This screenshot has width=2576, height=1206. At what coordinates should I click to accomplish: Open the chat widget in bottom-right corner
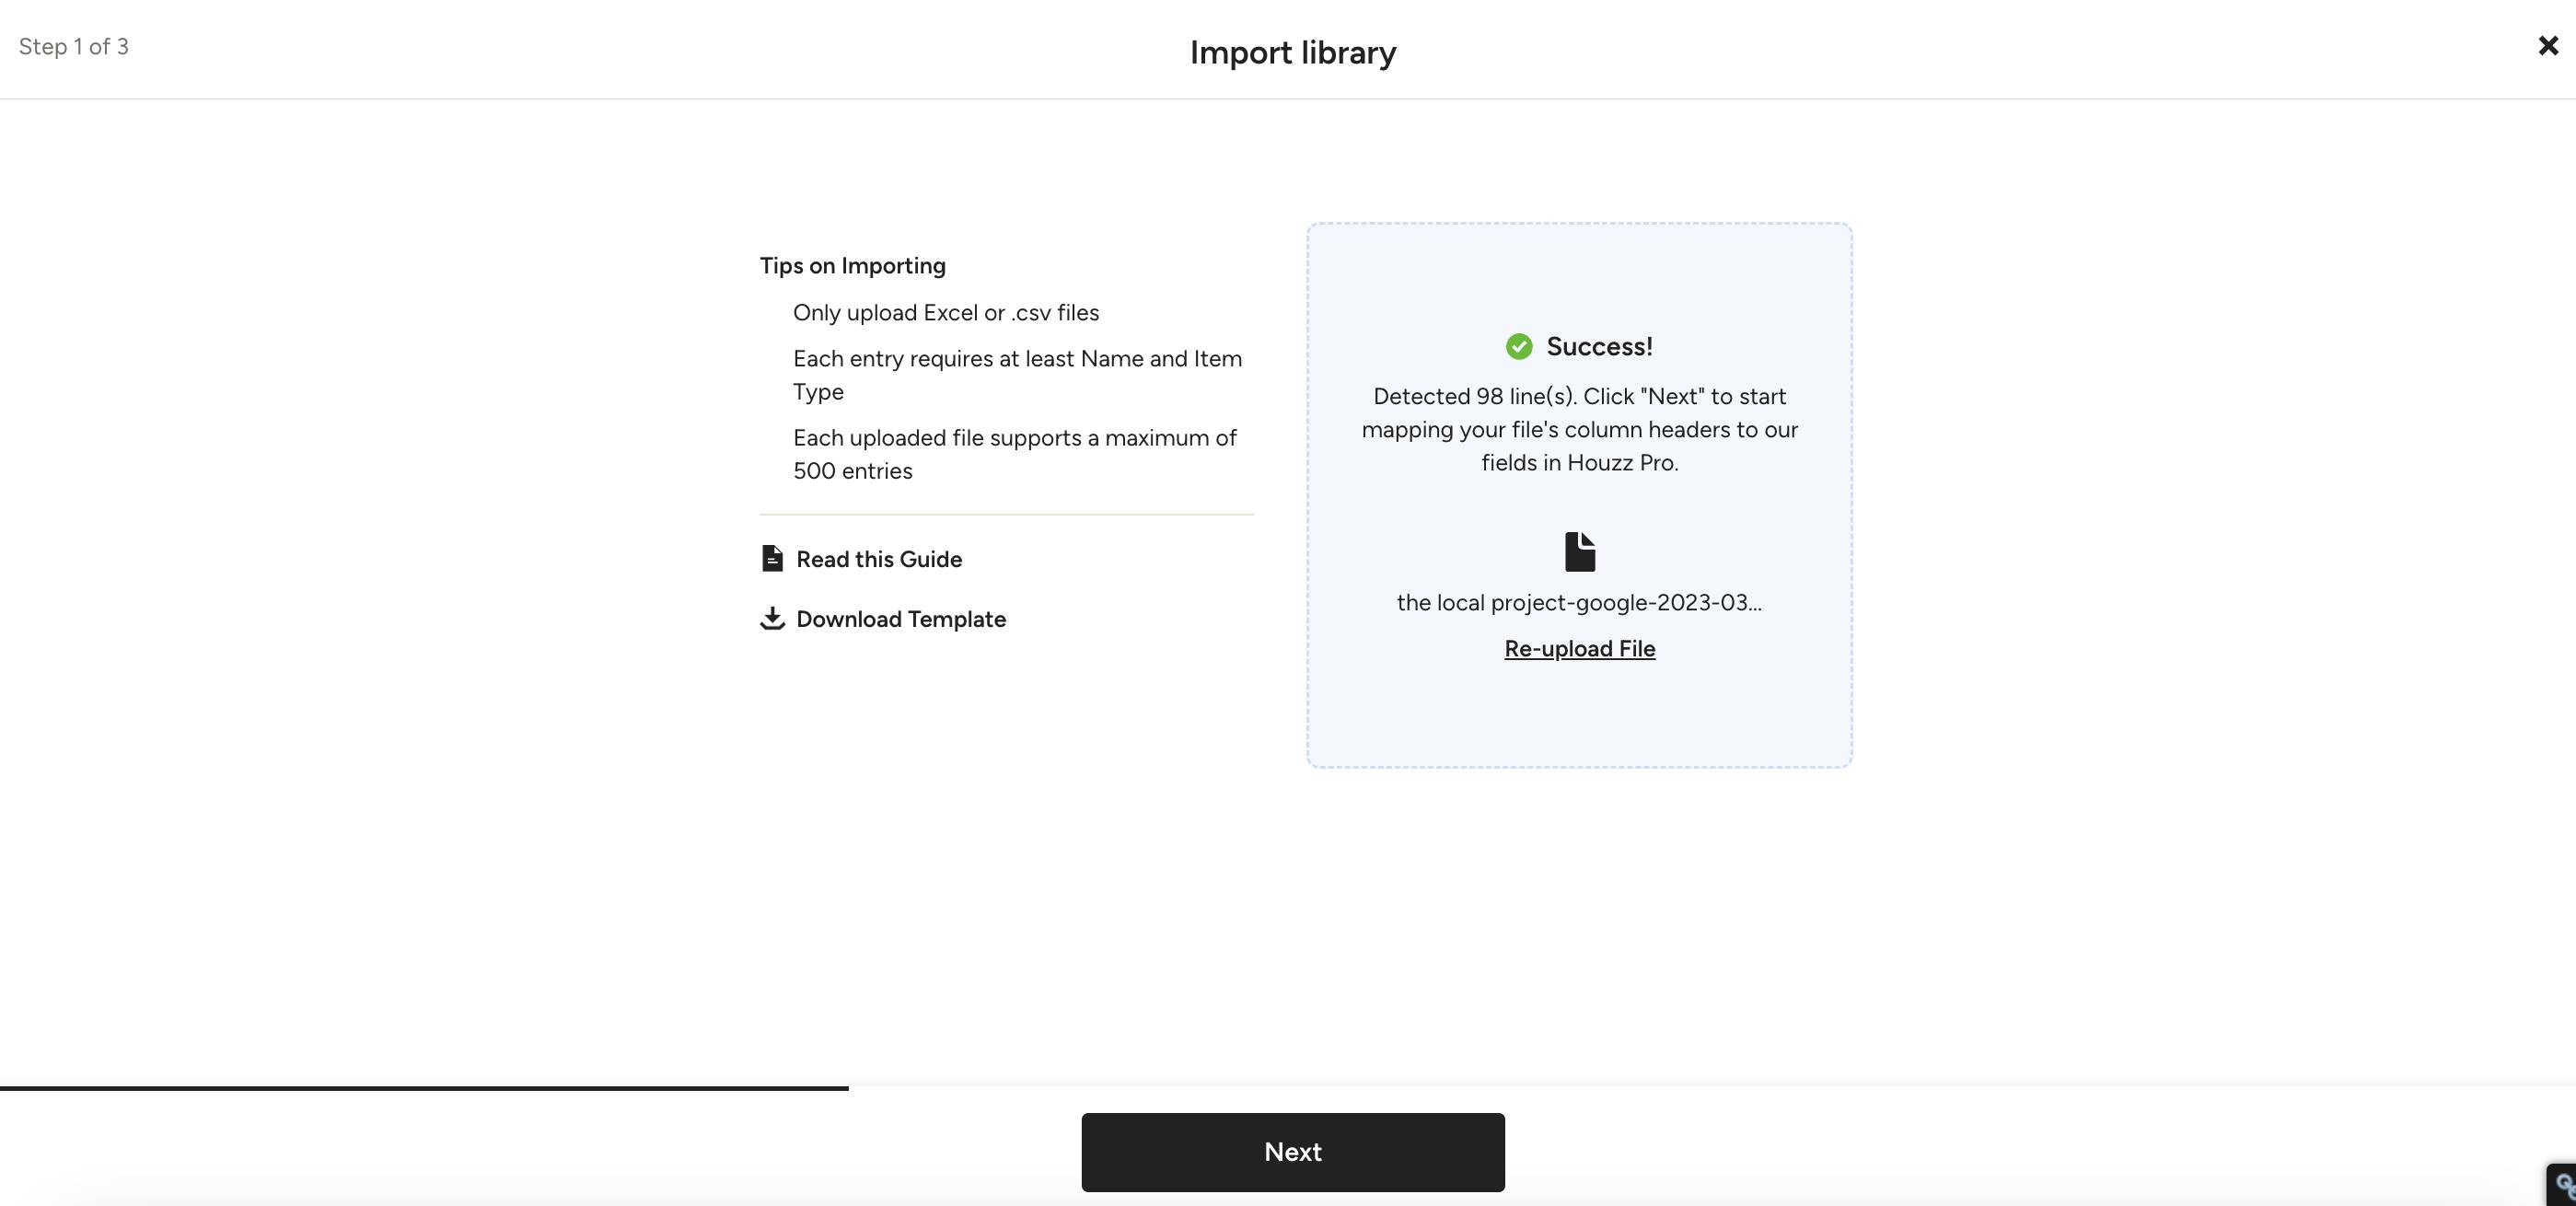click(2561, 1186)
